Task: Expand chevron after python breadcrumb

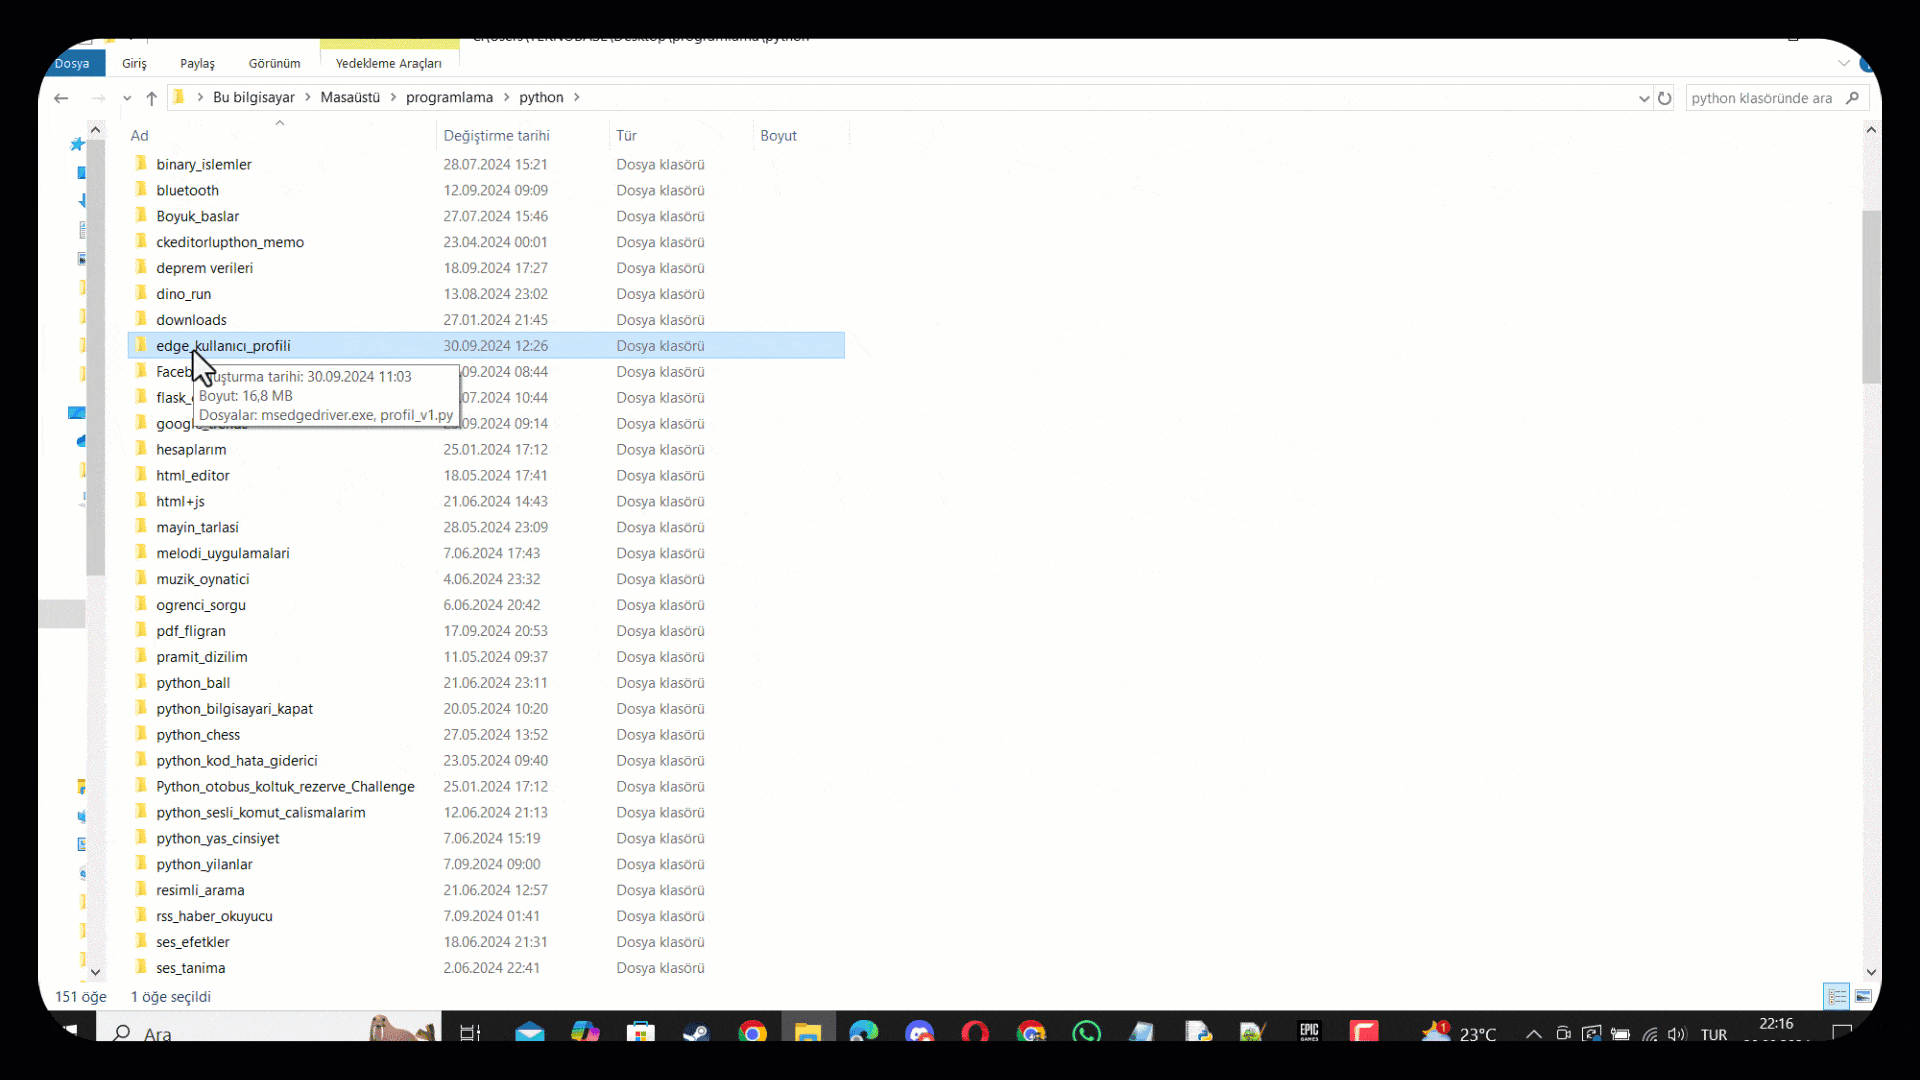Action: [577, 97]
